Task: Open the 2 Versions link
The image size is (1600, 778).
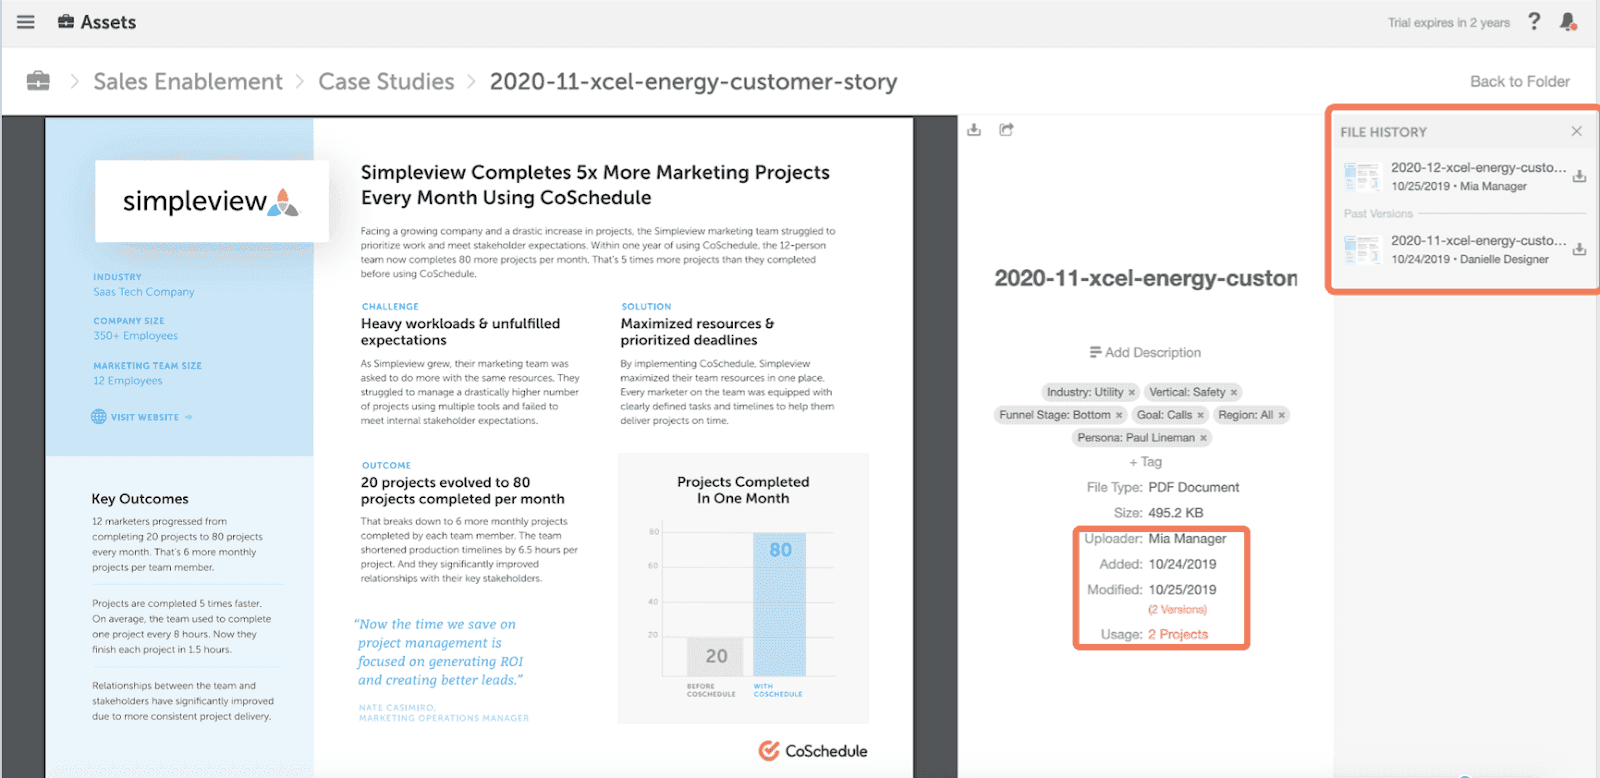Action: 1177,609
